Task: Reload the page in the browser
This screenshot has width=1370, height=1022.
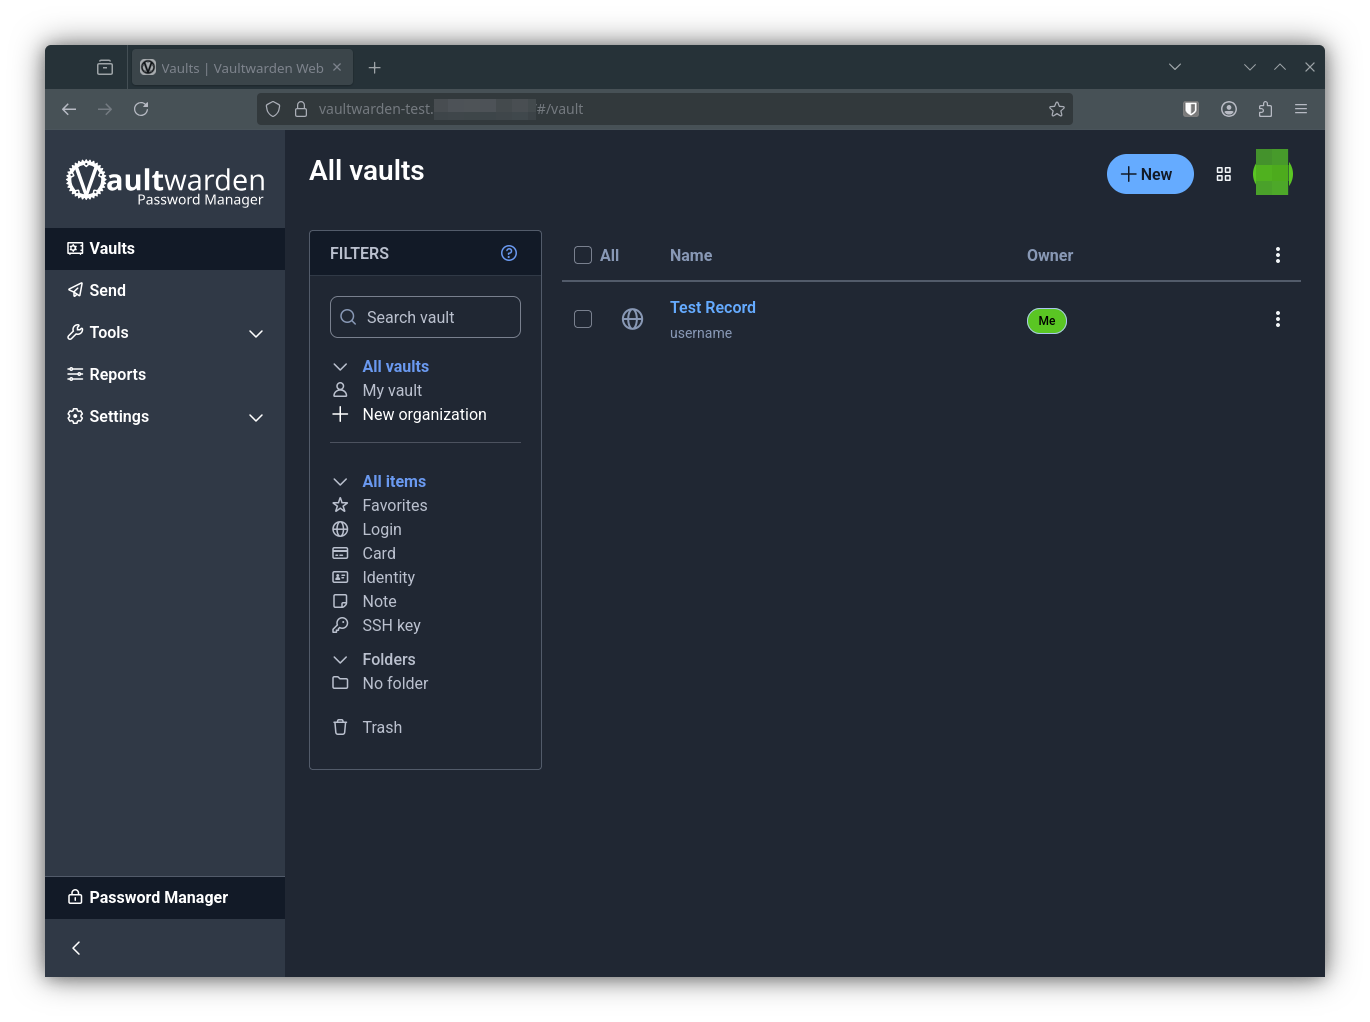Action: click(x=141, y=109)
